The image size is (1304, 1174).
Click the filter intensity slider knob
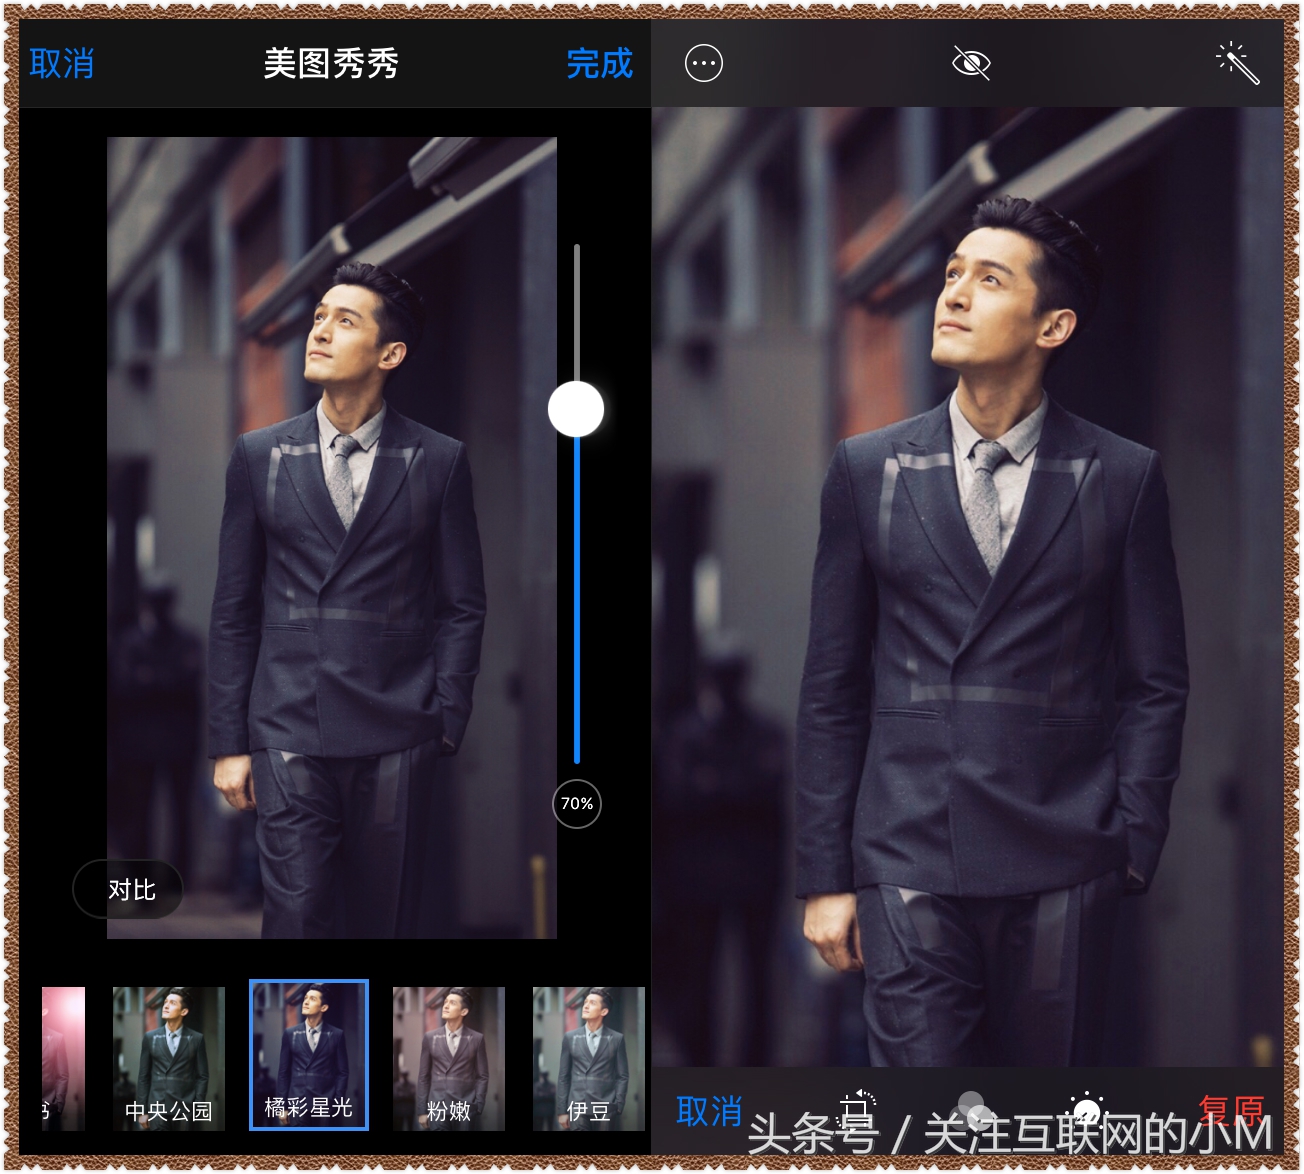pyautogui.click(x=576, y=409)
